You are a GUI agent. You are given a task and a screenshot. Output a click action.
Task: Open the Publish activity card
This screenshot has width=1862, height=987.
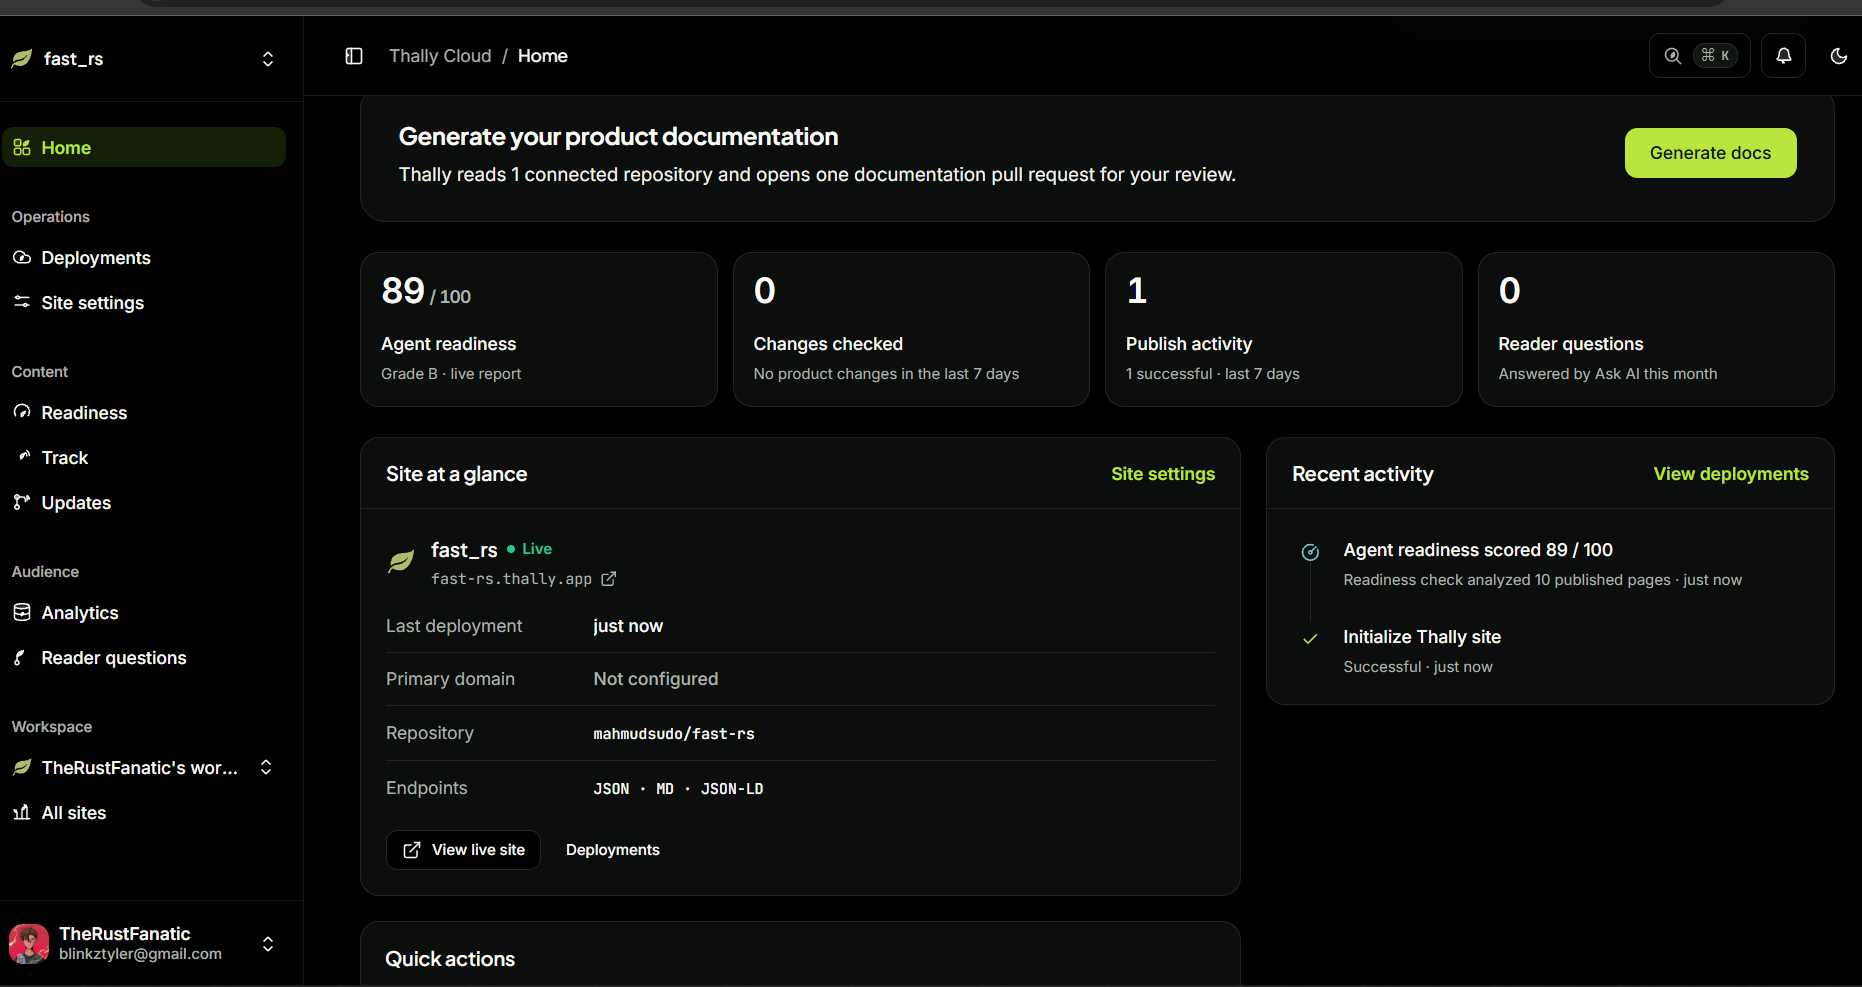click(1284, 329)
